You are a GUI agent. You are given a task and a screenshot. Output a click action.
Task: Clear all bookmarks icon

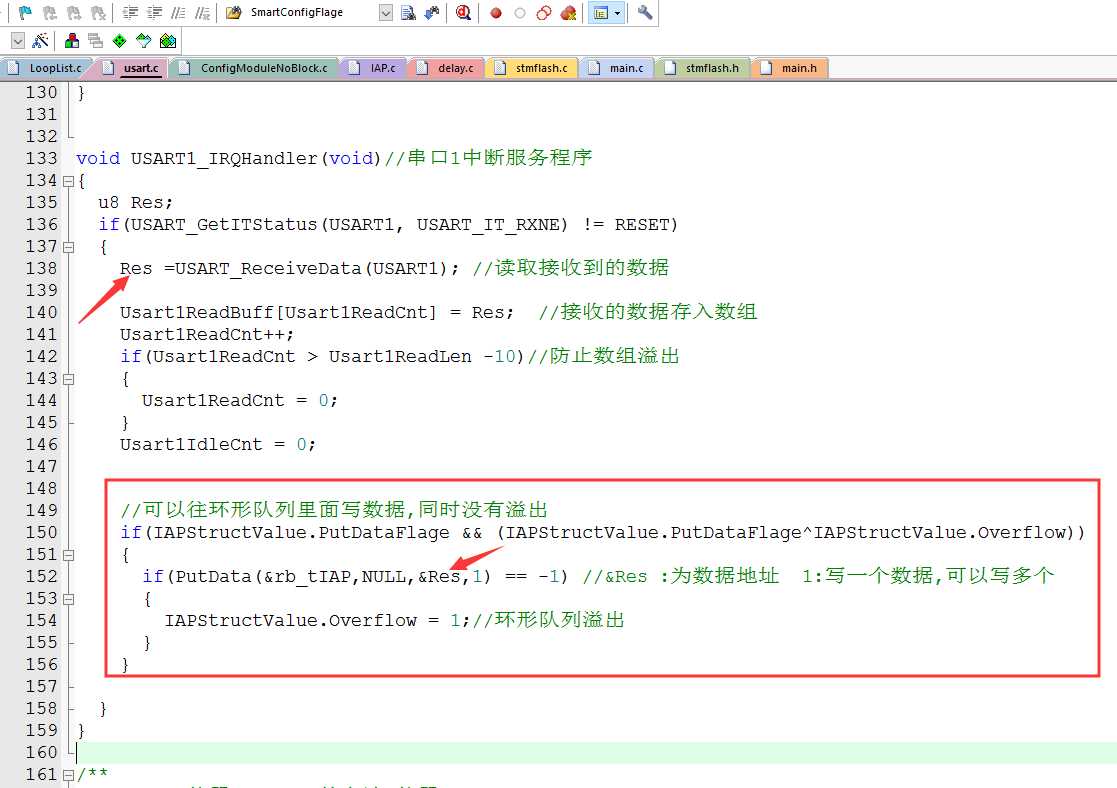coord(98,12)
